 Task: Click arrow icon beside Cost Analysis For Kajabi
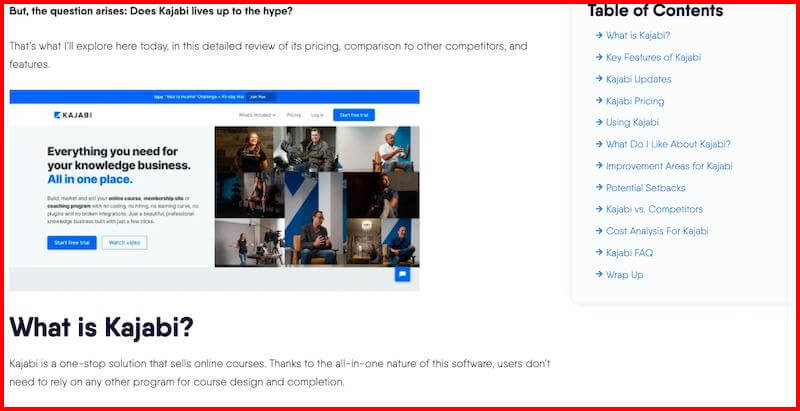pos(599,230)
